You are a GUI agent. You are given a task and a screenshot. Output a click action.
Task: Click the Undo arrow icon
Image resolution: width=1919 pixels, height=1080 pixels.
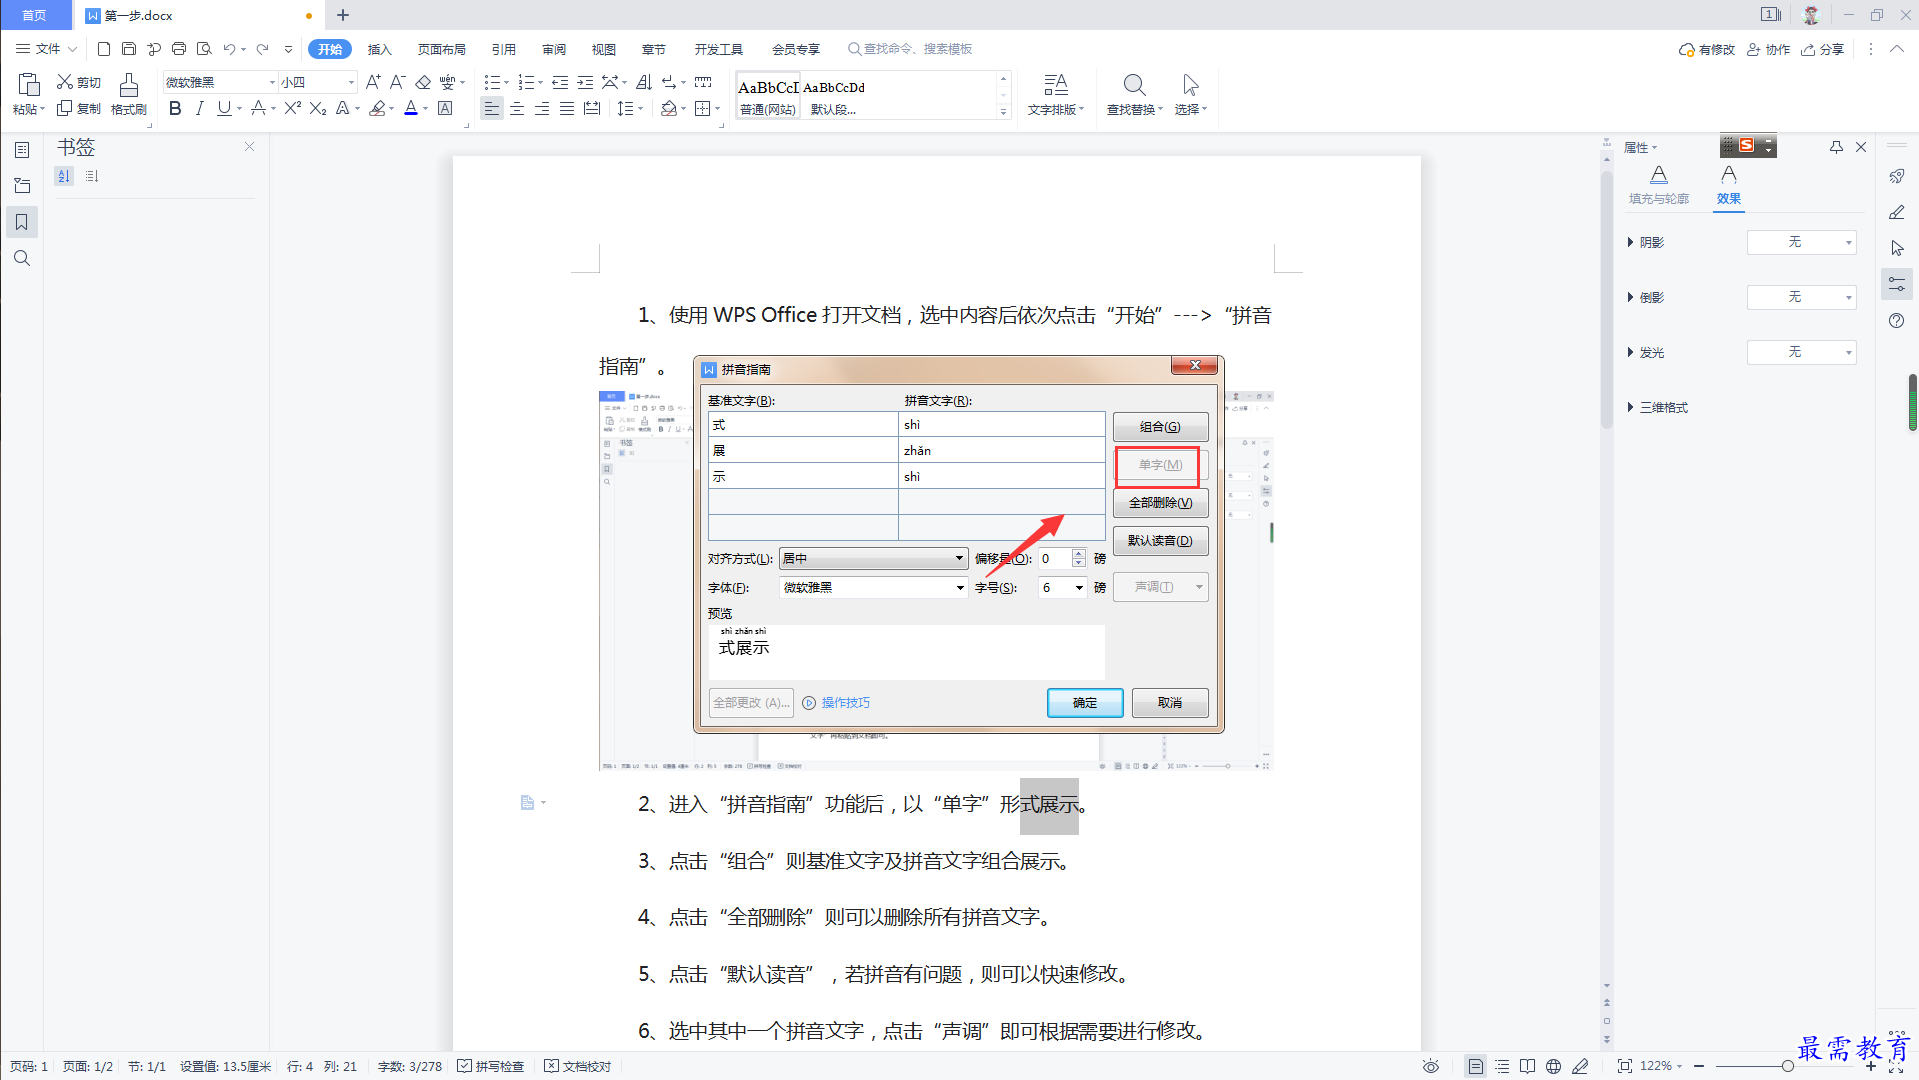[x=229, y=49]
